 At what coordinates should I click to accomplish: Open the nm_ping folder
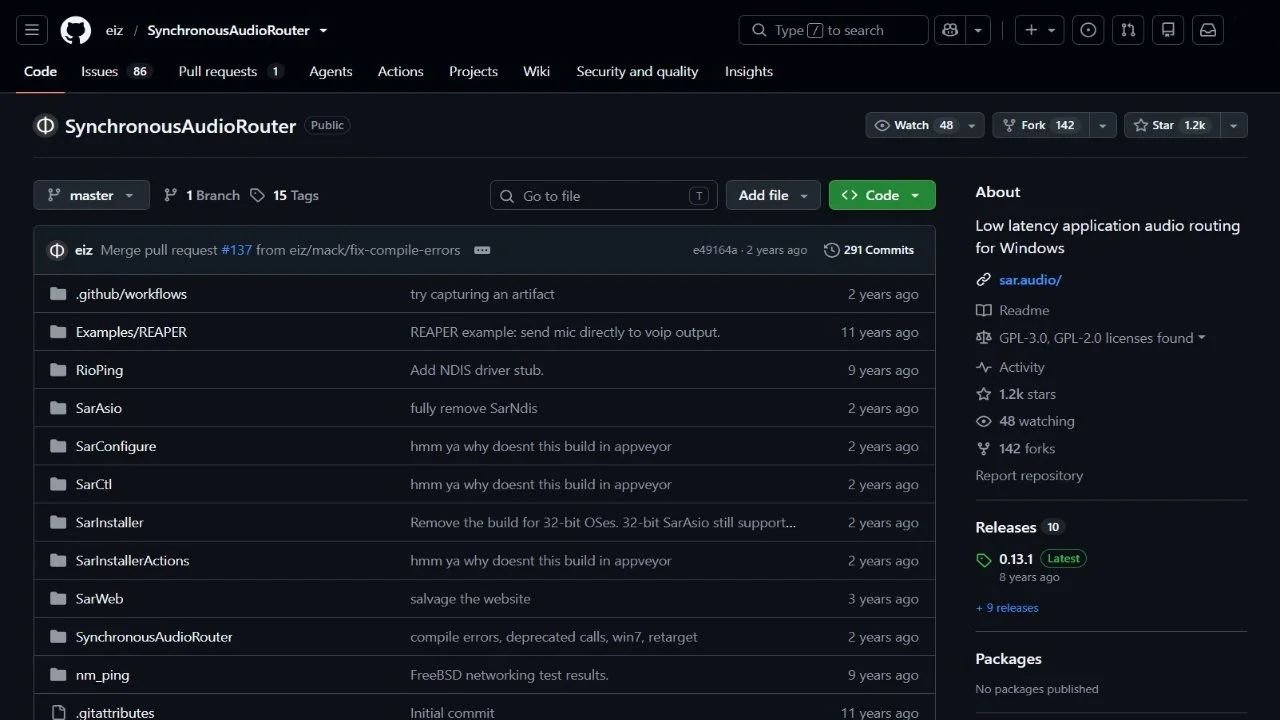pyautogui.click(x=102, y=674)
